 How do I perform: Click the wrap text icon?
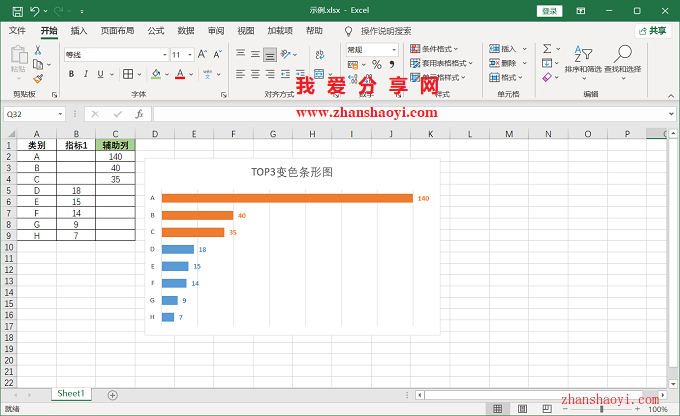pyautogui.click(x=320, y=54)
